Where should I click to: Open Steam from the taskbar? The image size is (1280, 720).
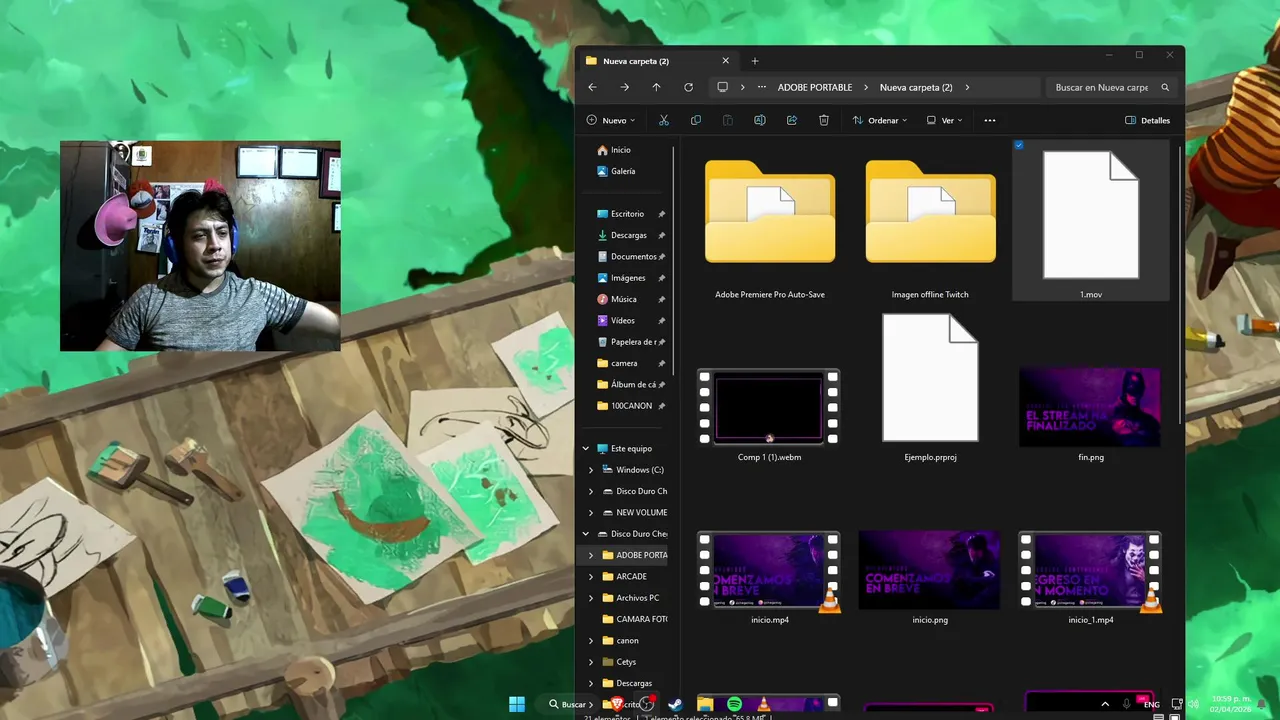(x=675, y=705)
